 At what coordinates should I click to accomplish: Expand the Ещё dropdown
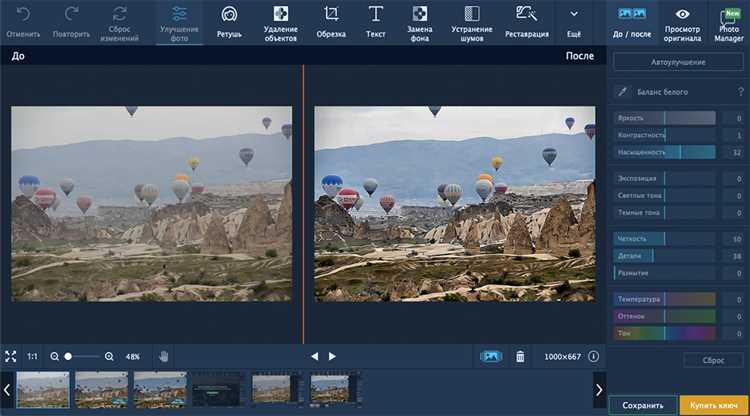(574, 23)
